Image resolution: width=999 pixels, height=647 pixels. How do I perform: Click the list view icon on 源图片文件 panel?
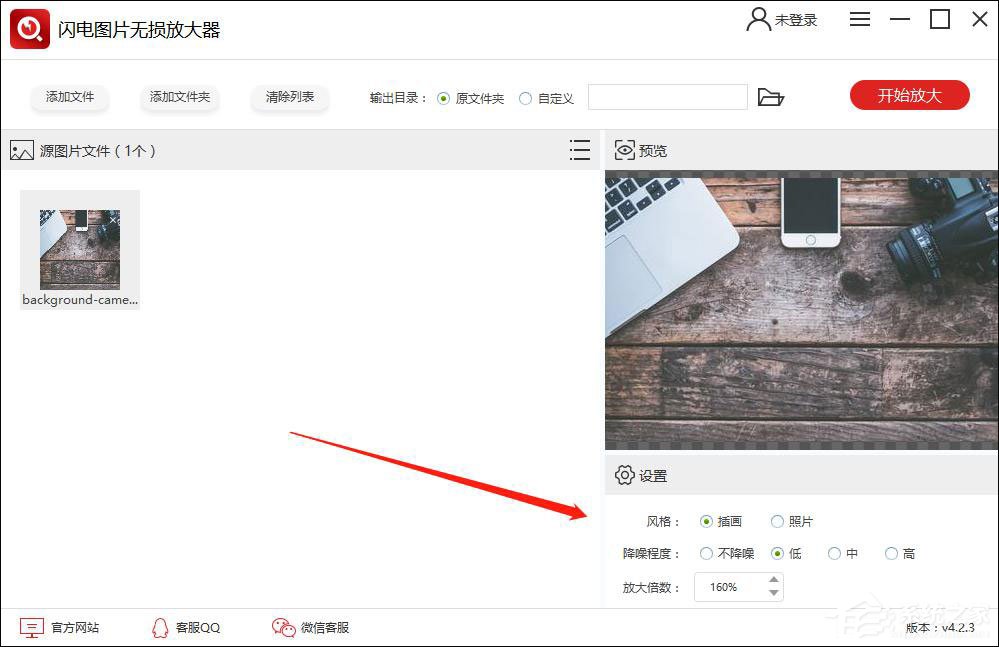(580, 150)
